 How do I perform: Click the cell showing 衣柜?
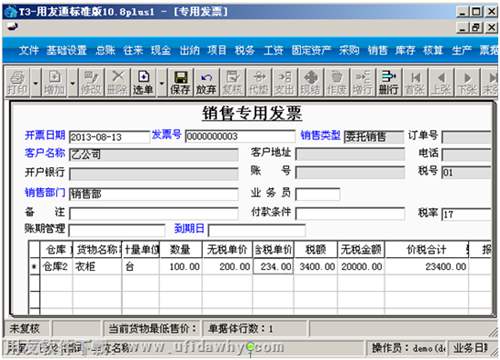97,266
